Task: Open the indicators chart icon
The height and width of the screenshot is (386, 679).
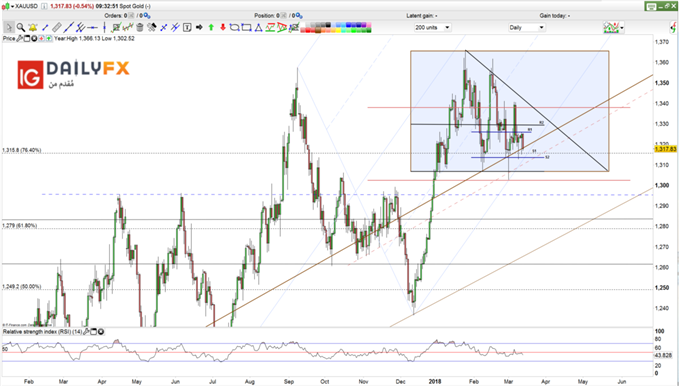Action: coord(611,27)
